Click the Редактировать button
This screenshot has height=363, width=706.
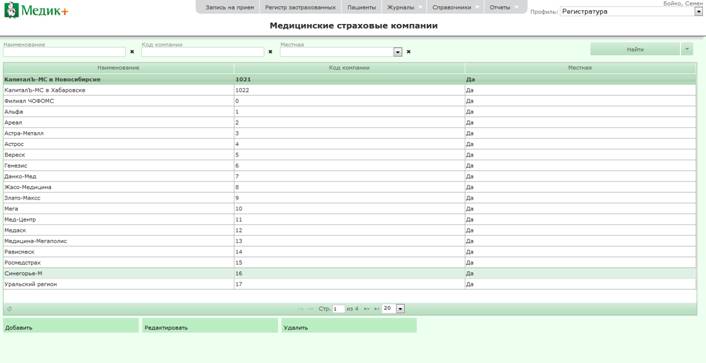tap(210, 326)
